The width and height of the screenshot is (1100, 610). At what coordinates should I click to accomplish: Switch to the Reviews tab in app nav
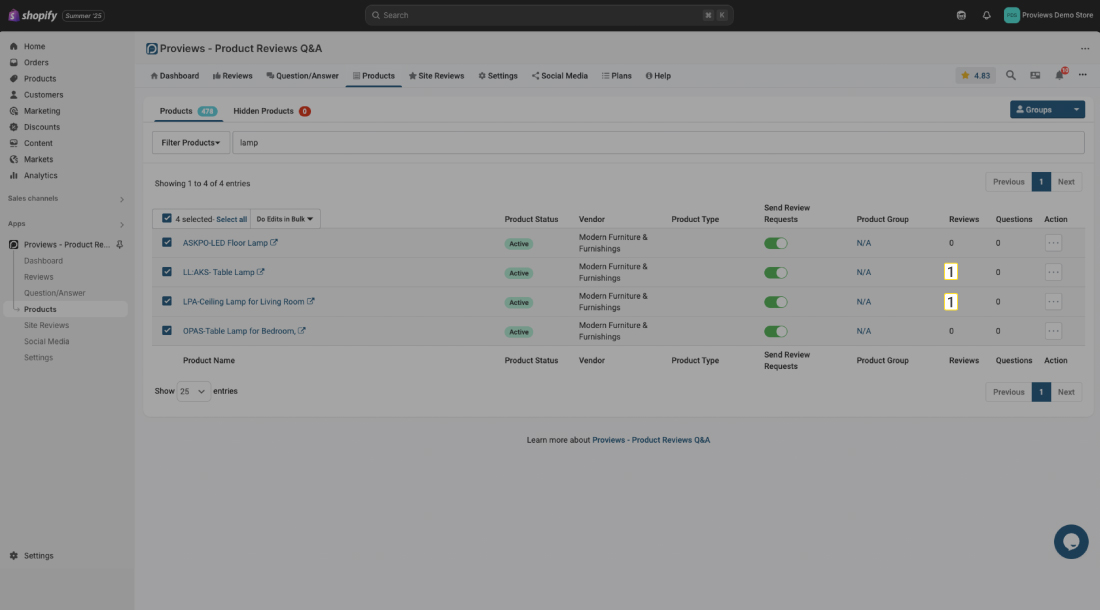point(232,76)
